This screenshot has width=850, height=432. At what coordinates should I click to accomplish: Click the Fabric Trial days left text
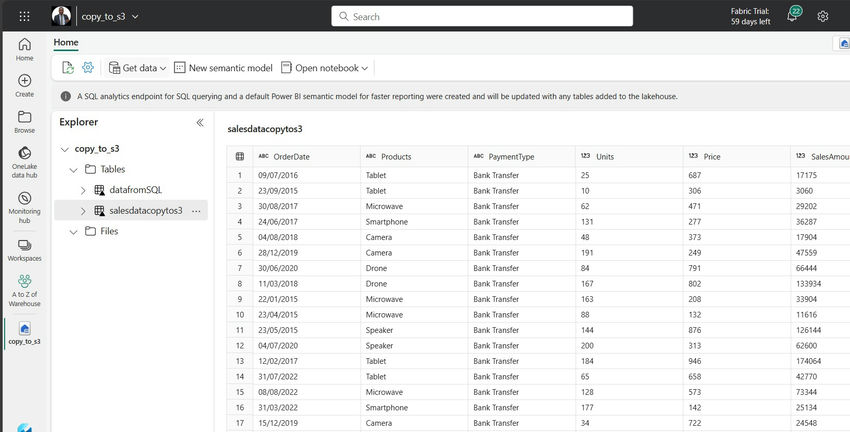click(x=750, y=16)
